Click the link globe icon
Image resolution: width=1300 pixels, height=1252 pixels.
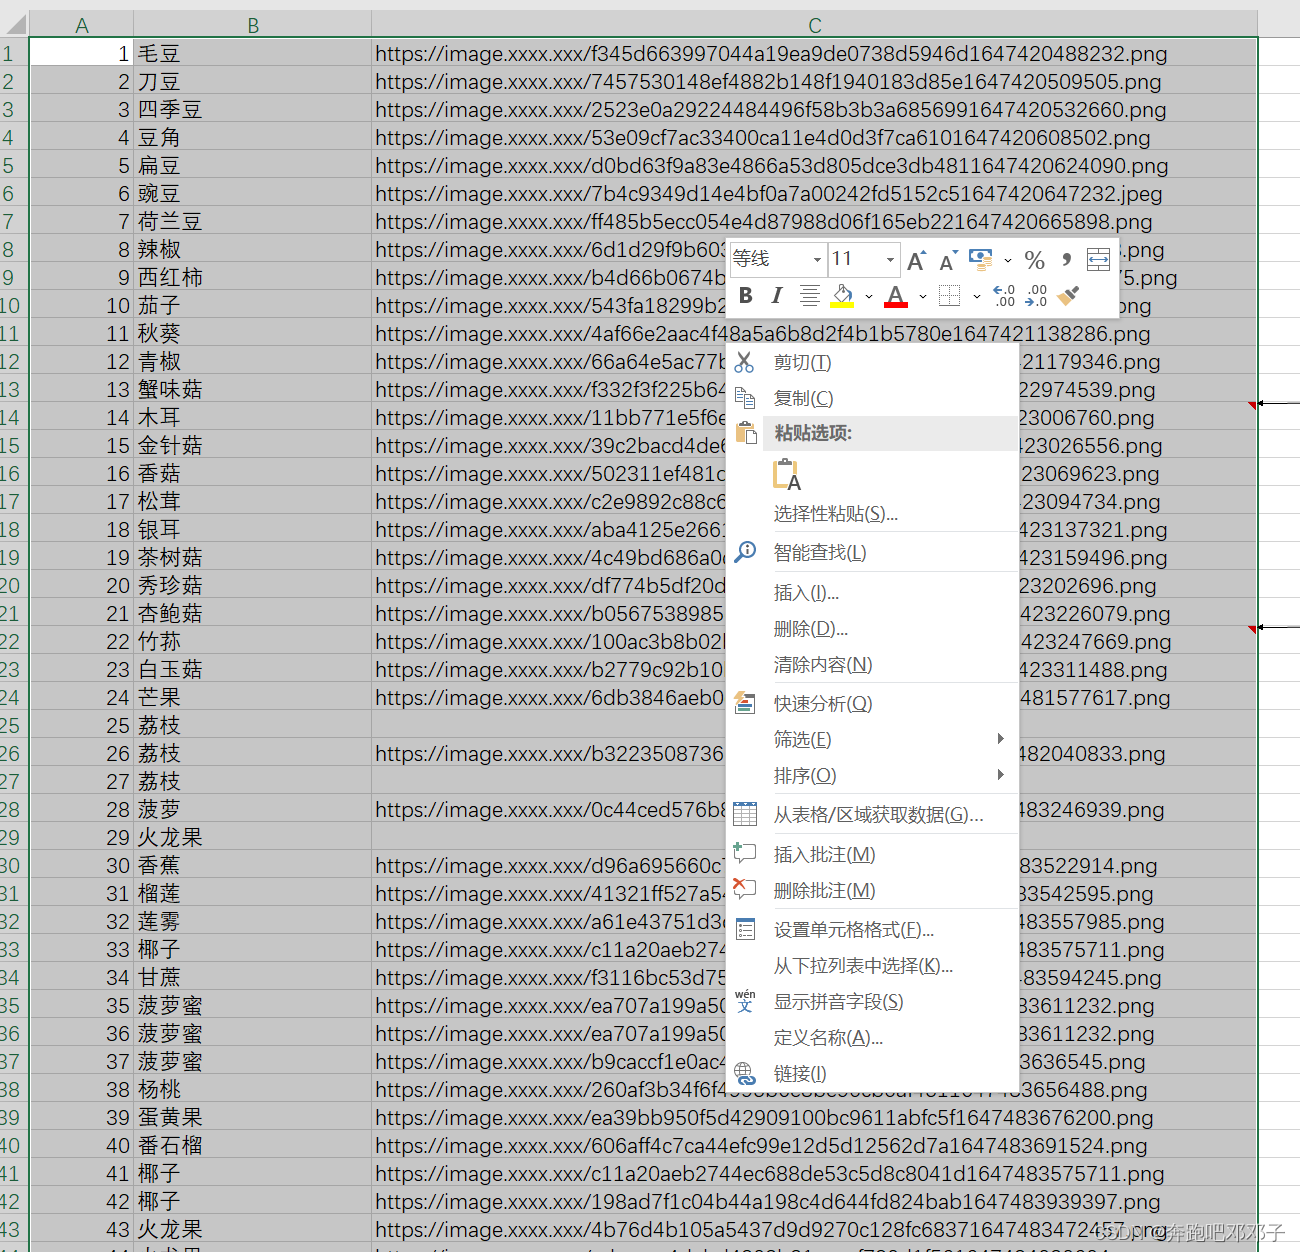(745, 1074)
